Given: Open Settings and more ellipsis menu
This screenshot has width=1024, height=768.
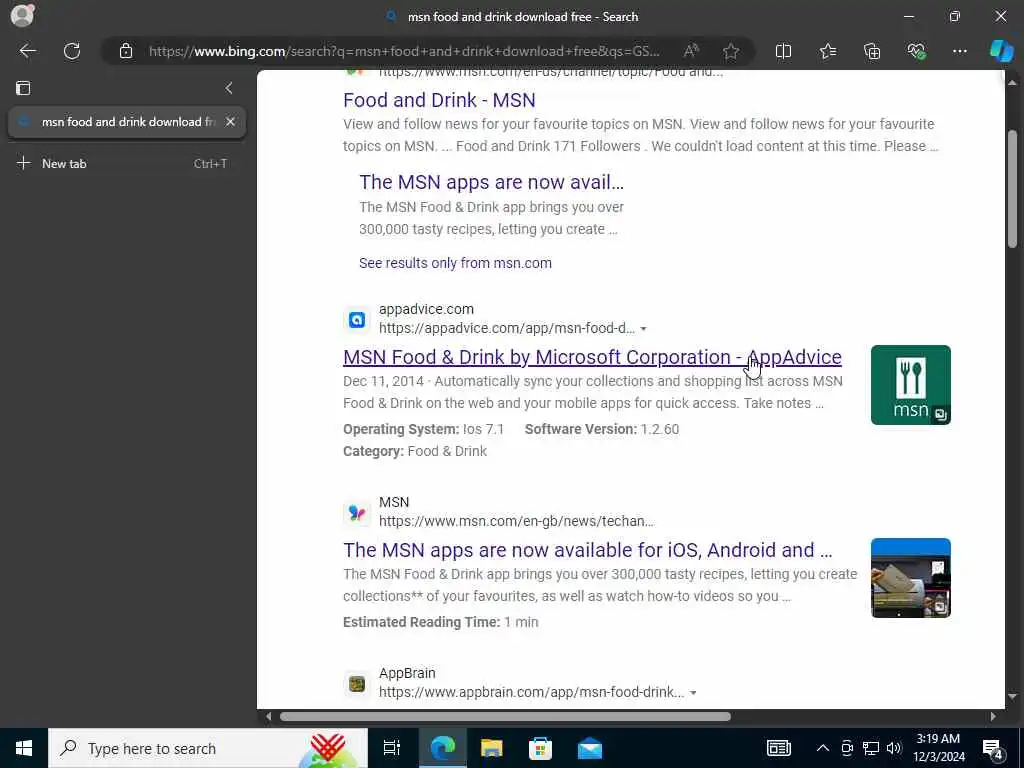Looking at the screenshot, I should [959, 51].
